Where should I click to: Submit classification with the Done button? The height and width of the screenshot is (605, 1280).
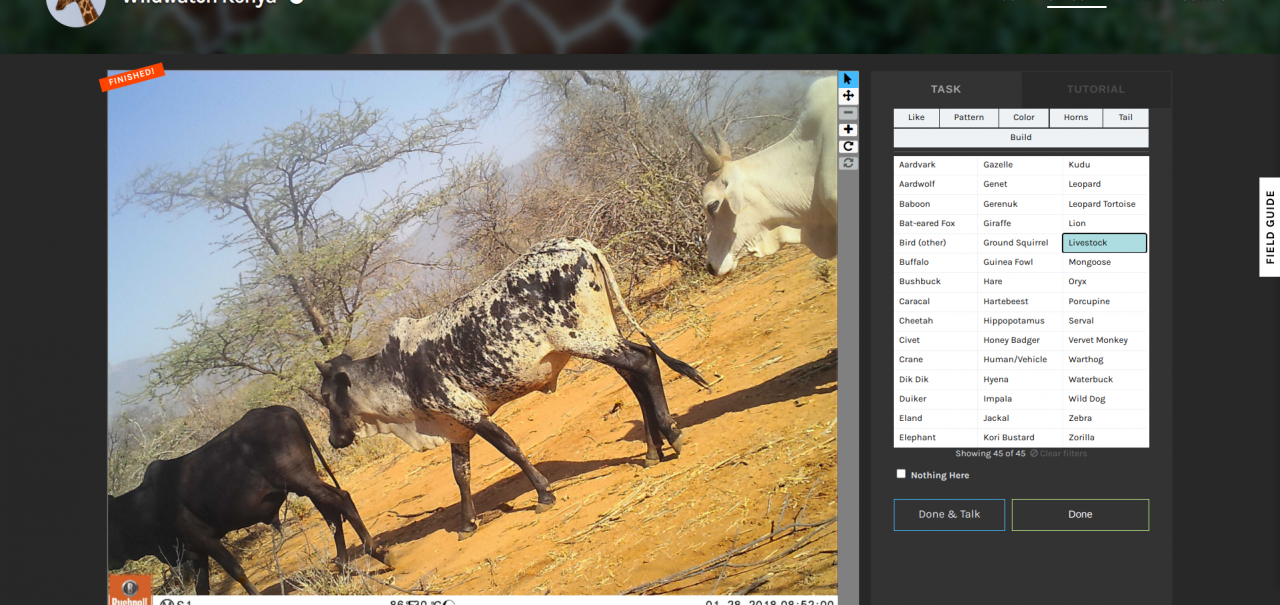pyautogui.click(x=1080, y=514)
